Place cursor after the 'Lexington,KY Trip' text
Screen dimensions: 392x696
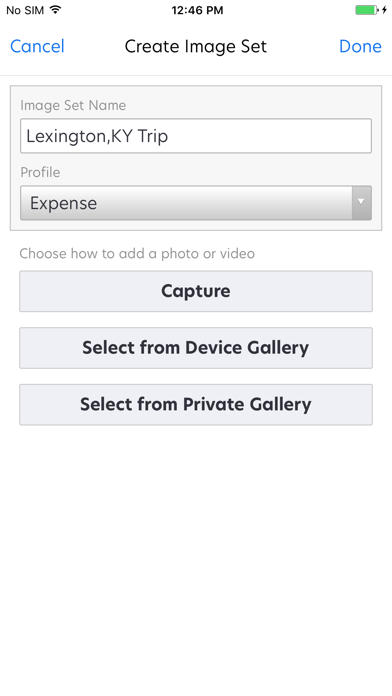tap(170, 136)
